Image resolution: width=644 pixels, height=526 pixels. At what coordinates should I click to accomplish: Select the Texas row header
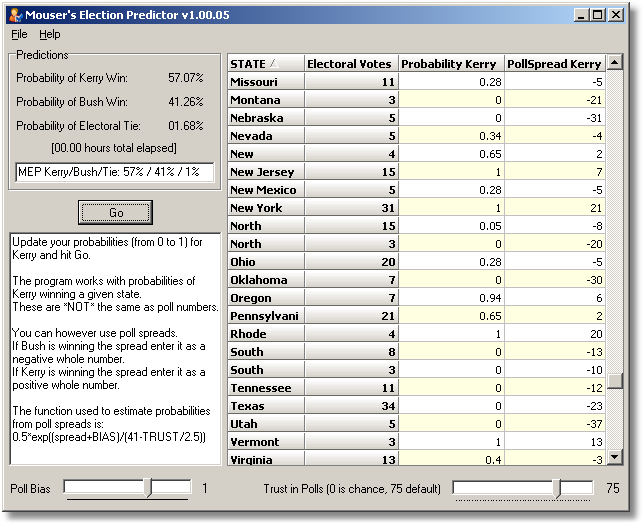(x=266, y=406)
